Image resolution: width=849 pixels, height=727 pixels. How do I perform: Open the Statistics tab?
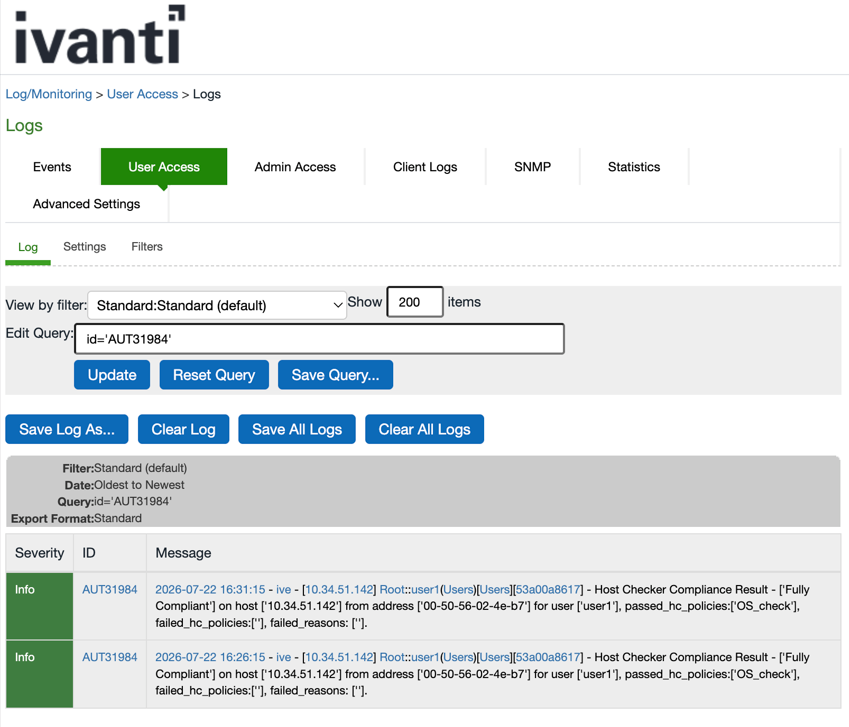[634, 167]
